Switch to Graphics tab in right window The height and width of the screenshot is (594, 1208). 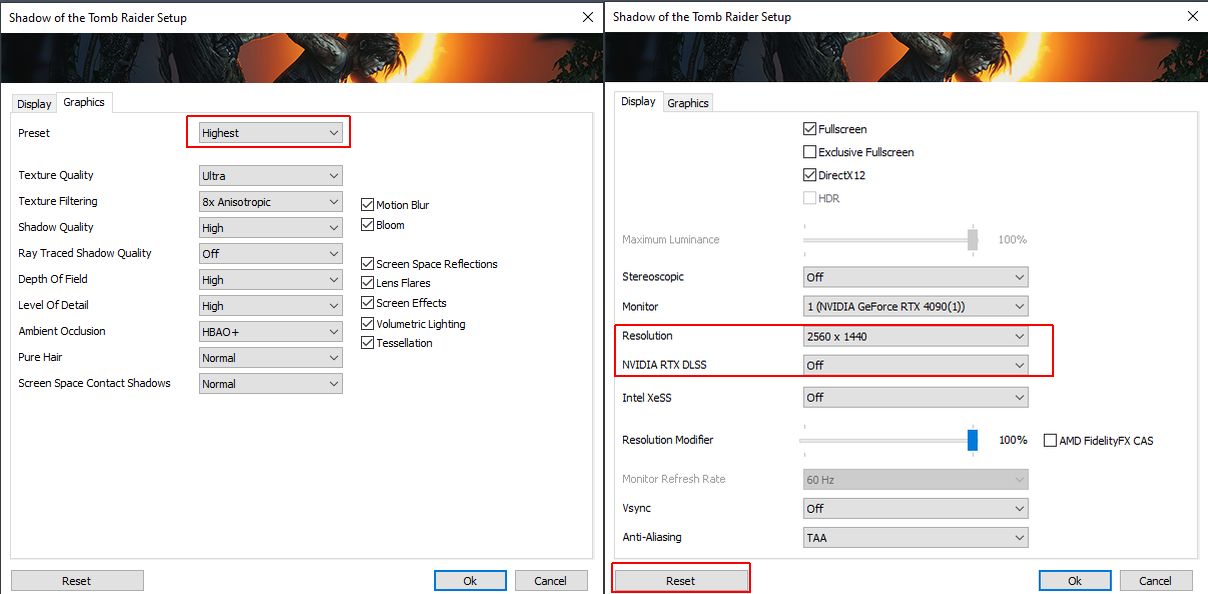click(x=688, y=103)
